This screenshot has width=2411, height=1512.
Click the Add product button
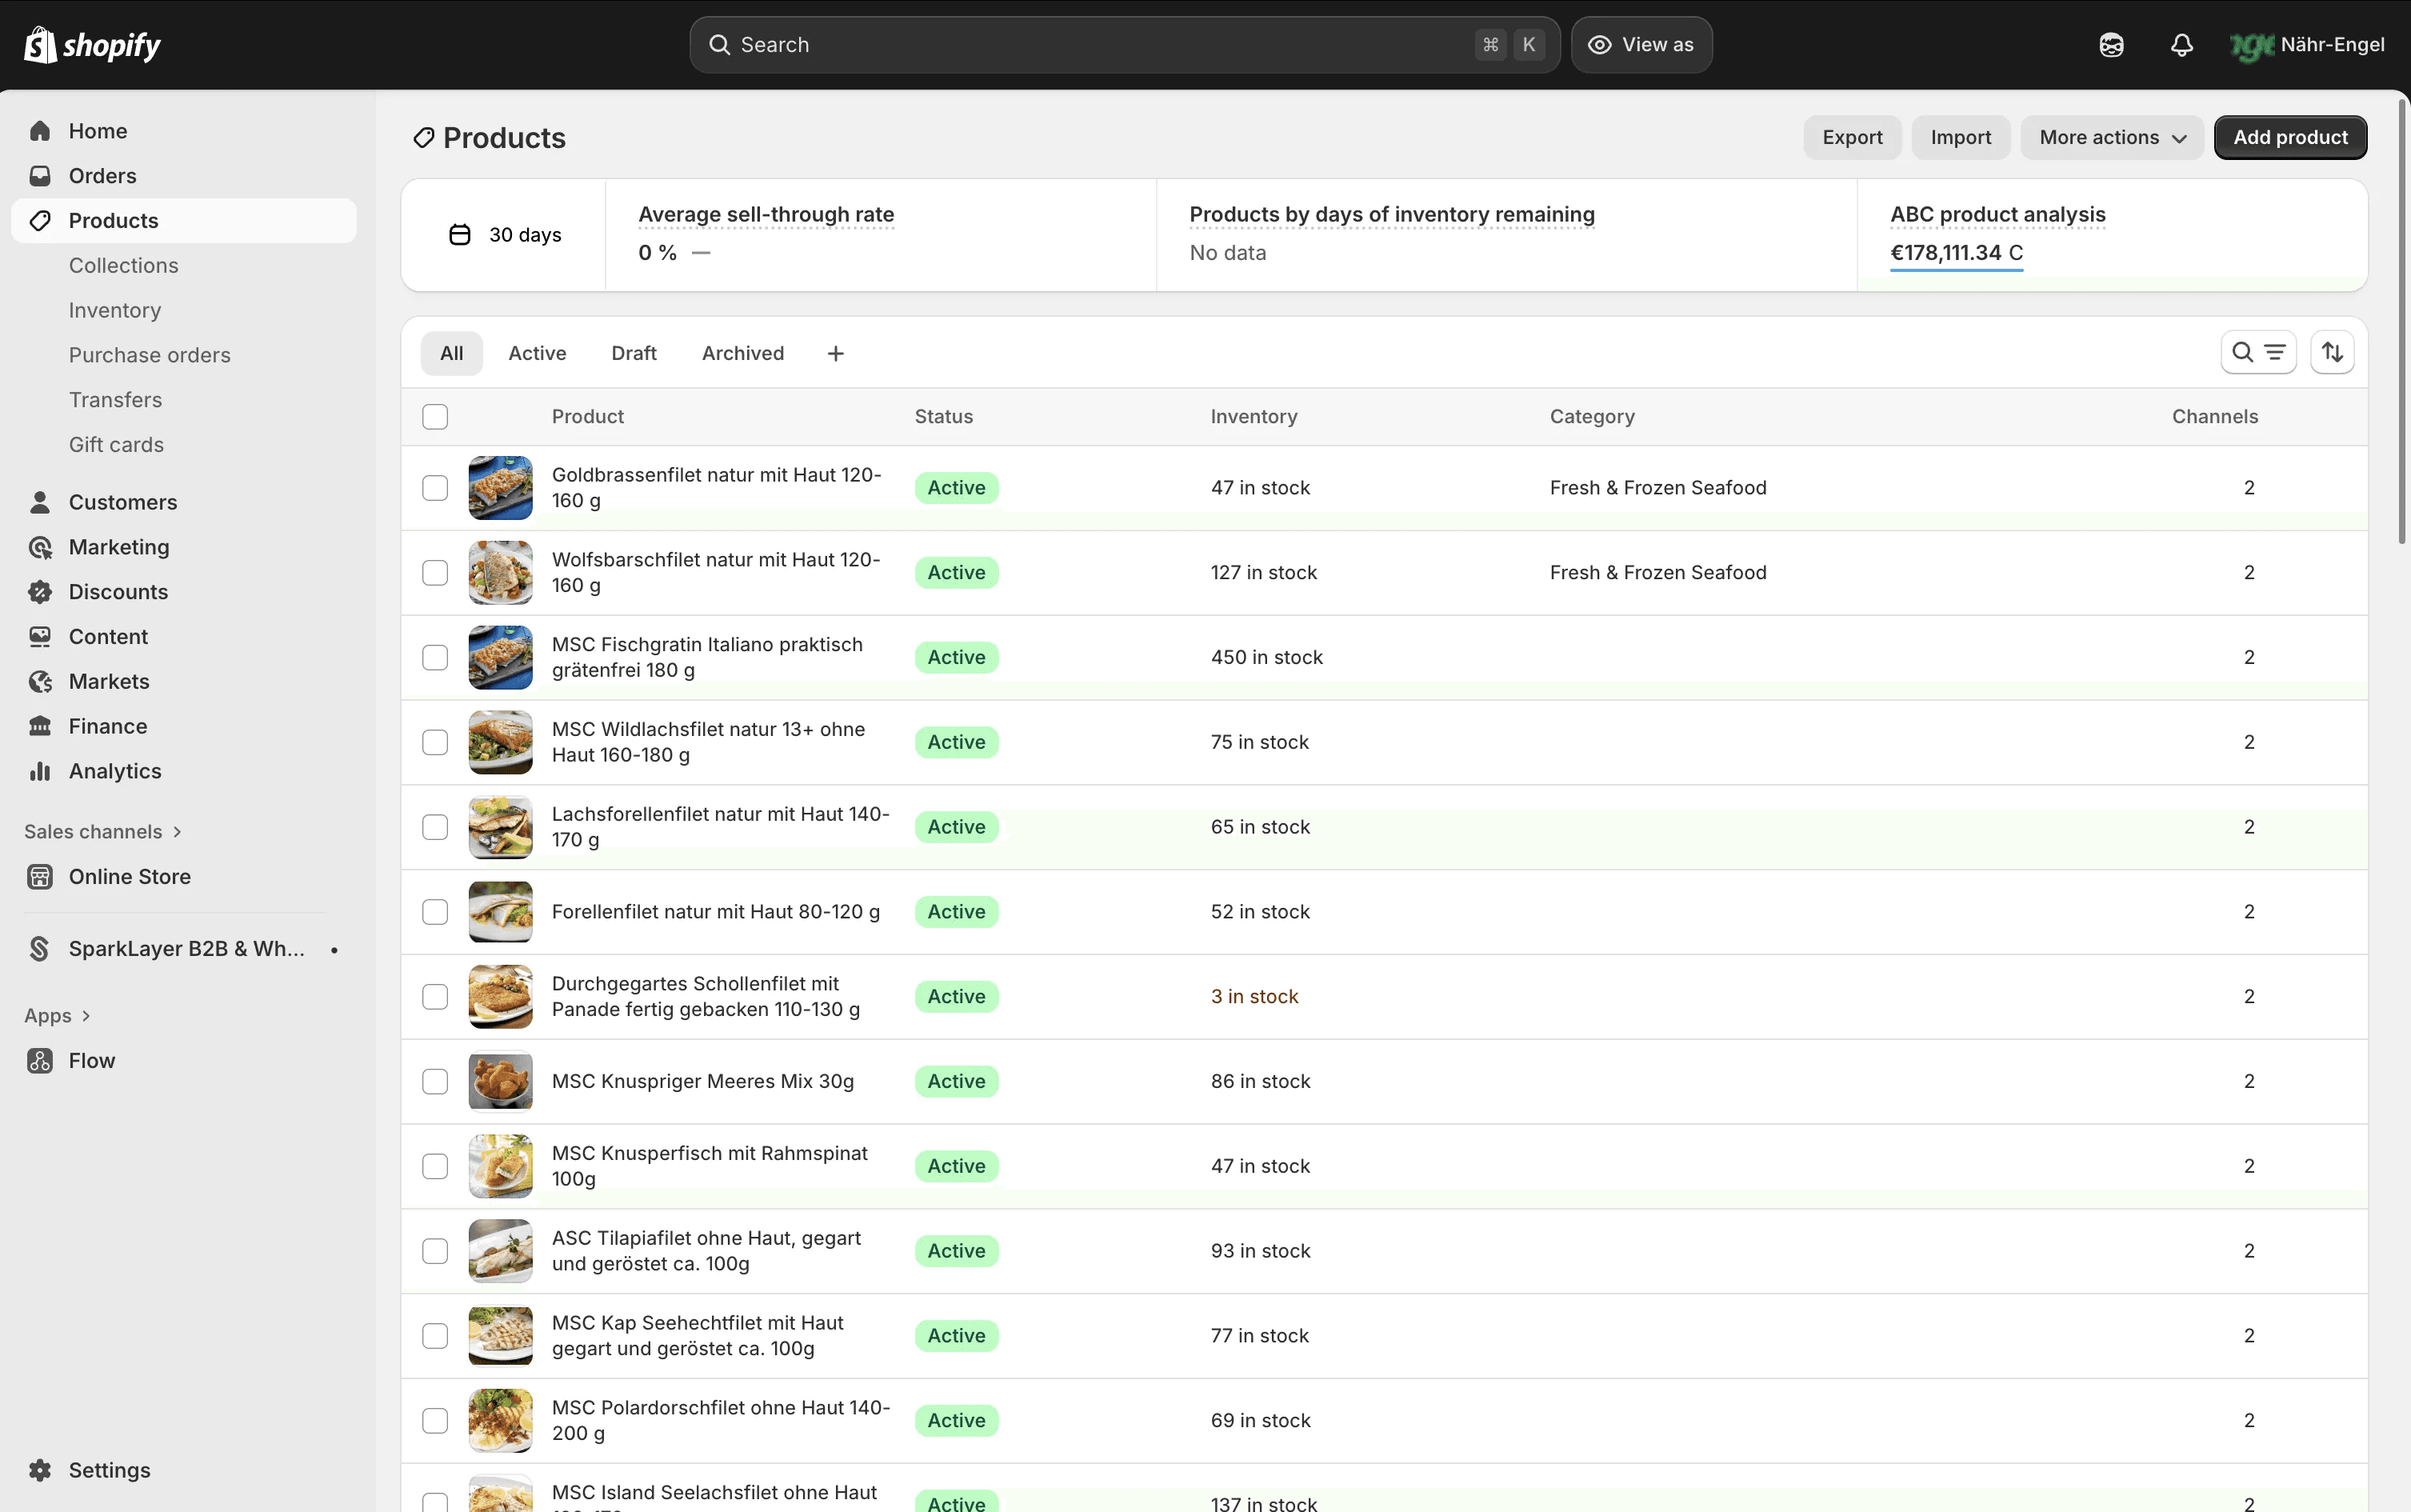(2290, 137)
